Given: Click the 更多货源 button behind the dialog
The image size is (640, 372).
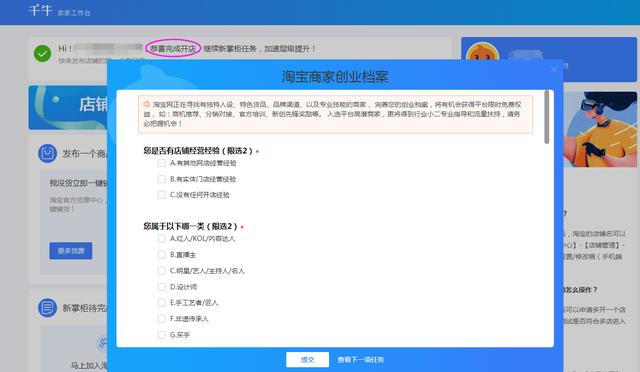Looking at the screenshot, I should (x=71, y=251).
